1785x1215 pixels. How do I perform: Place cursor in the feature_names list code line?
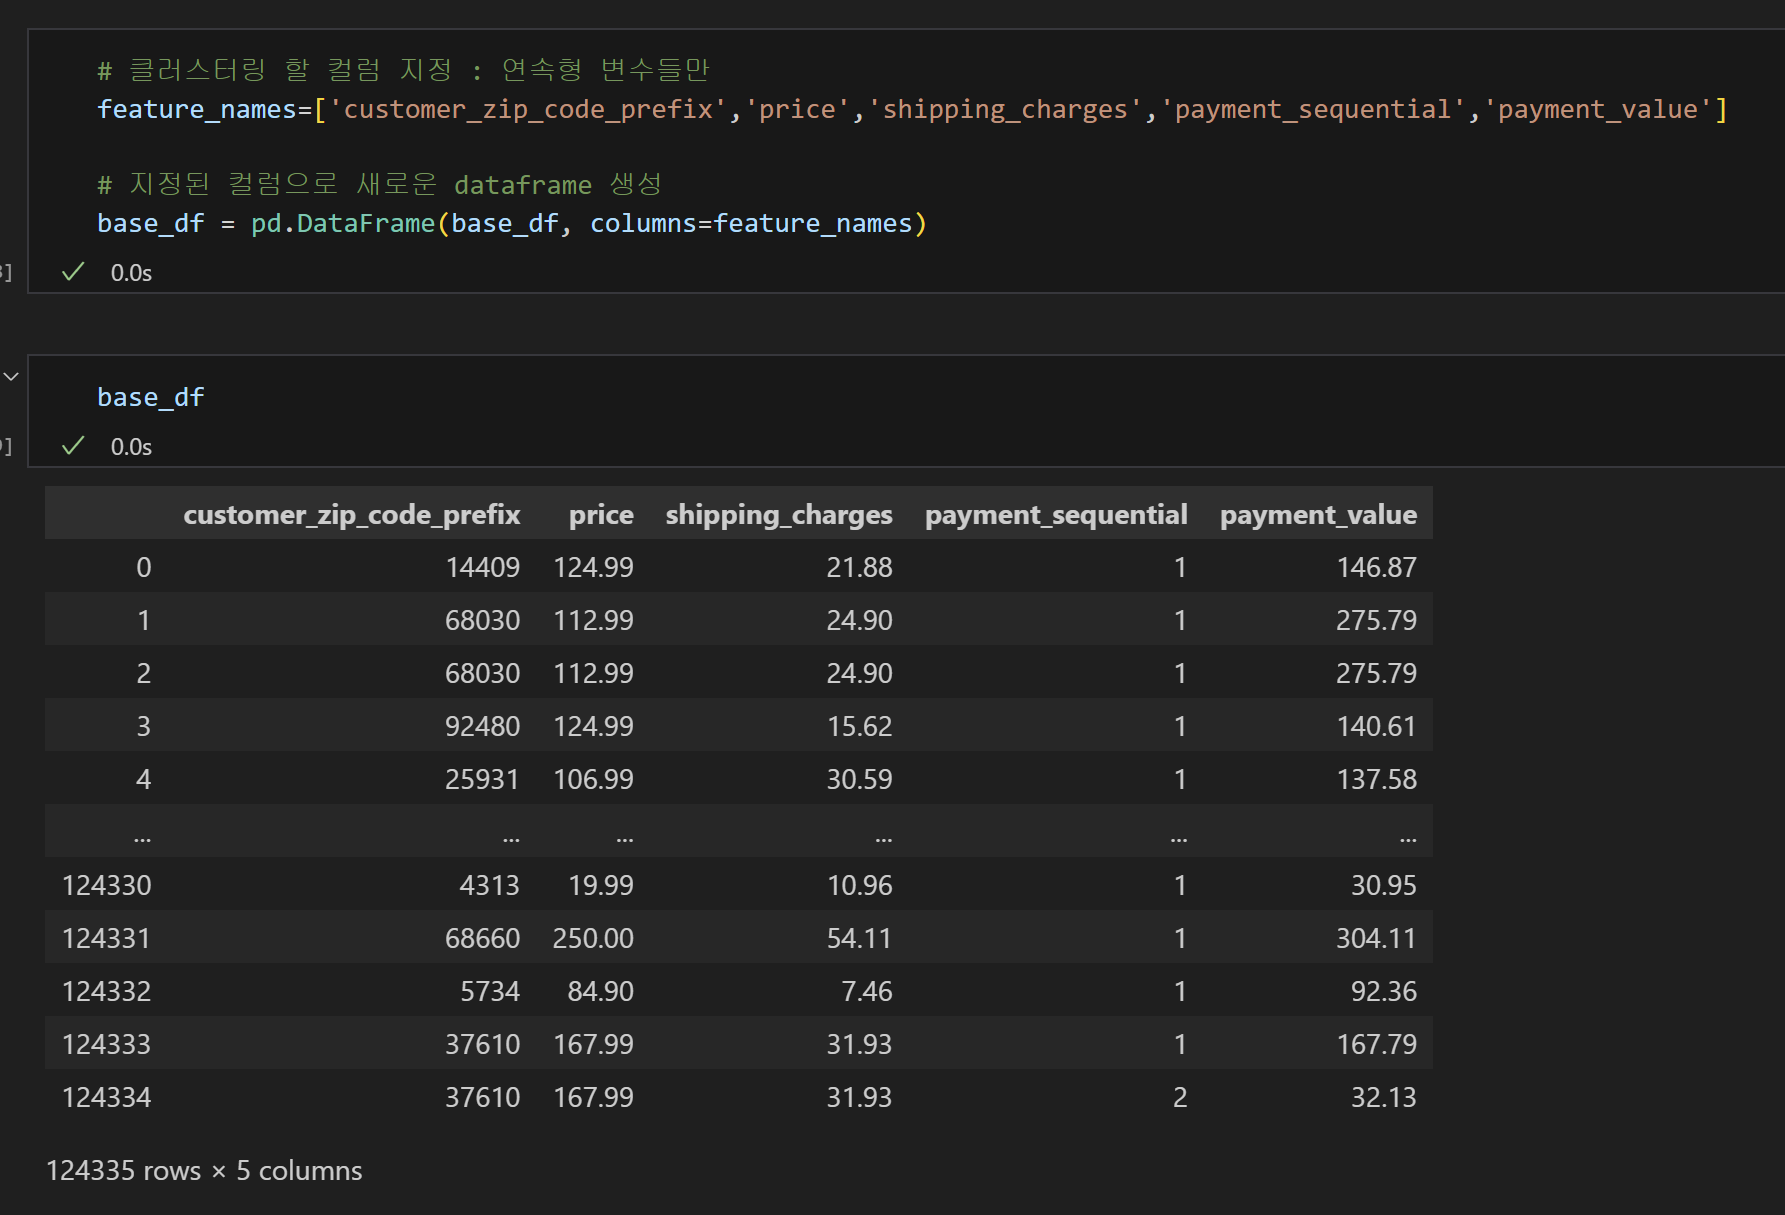point(912,109)
